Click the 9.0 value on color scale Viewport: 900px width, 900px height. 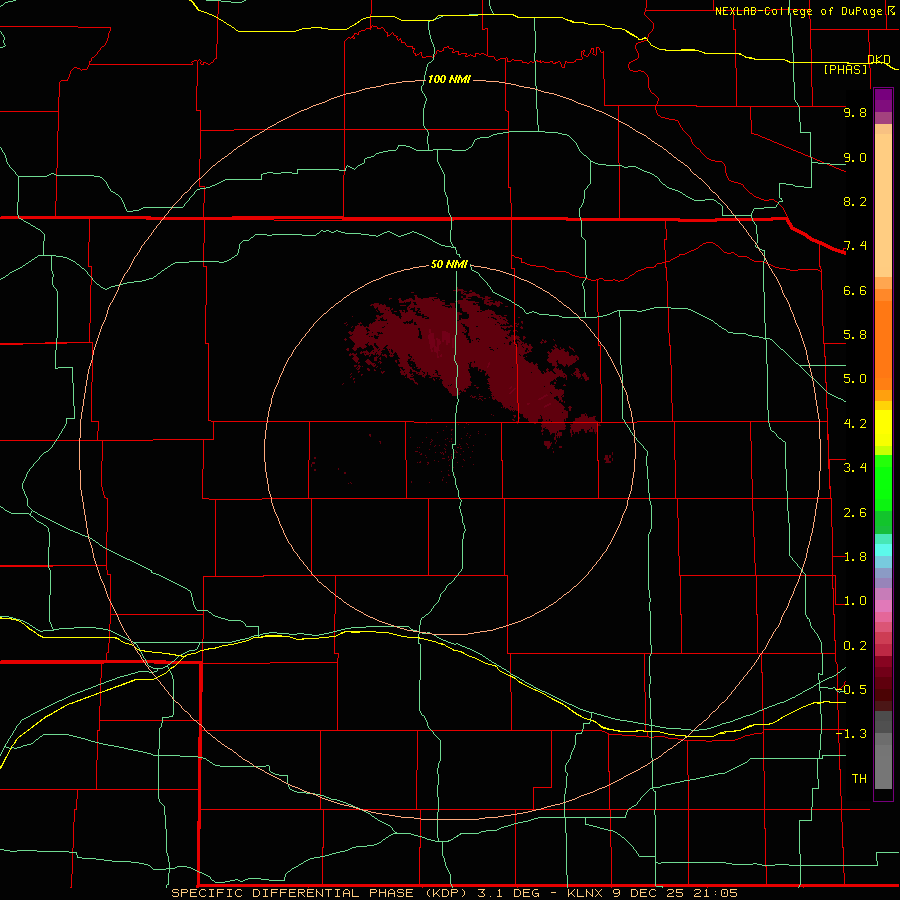tap(855, 157)
